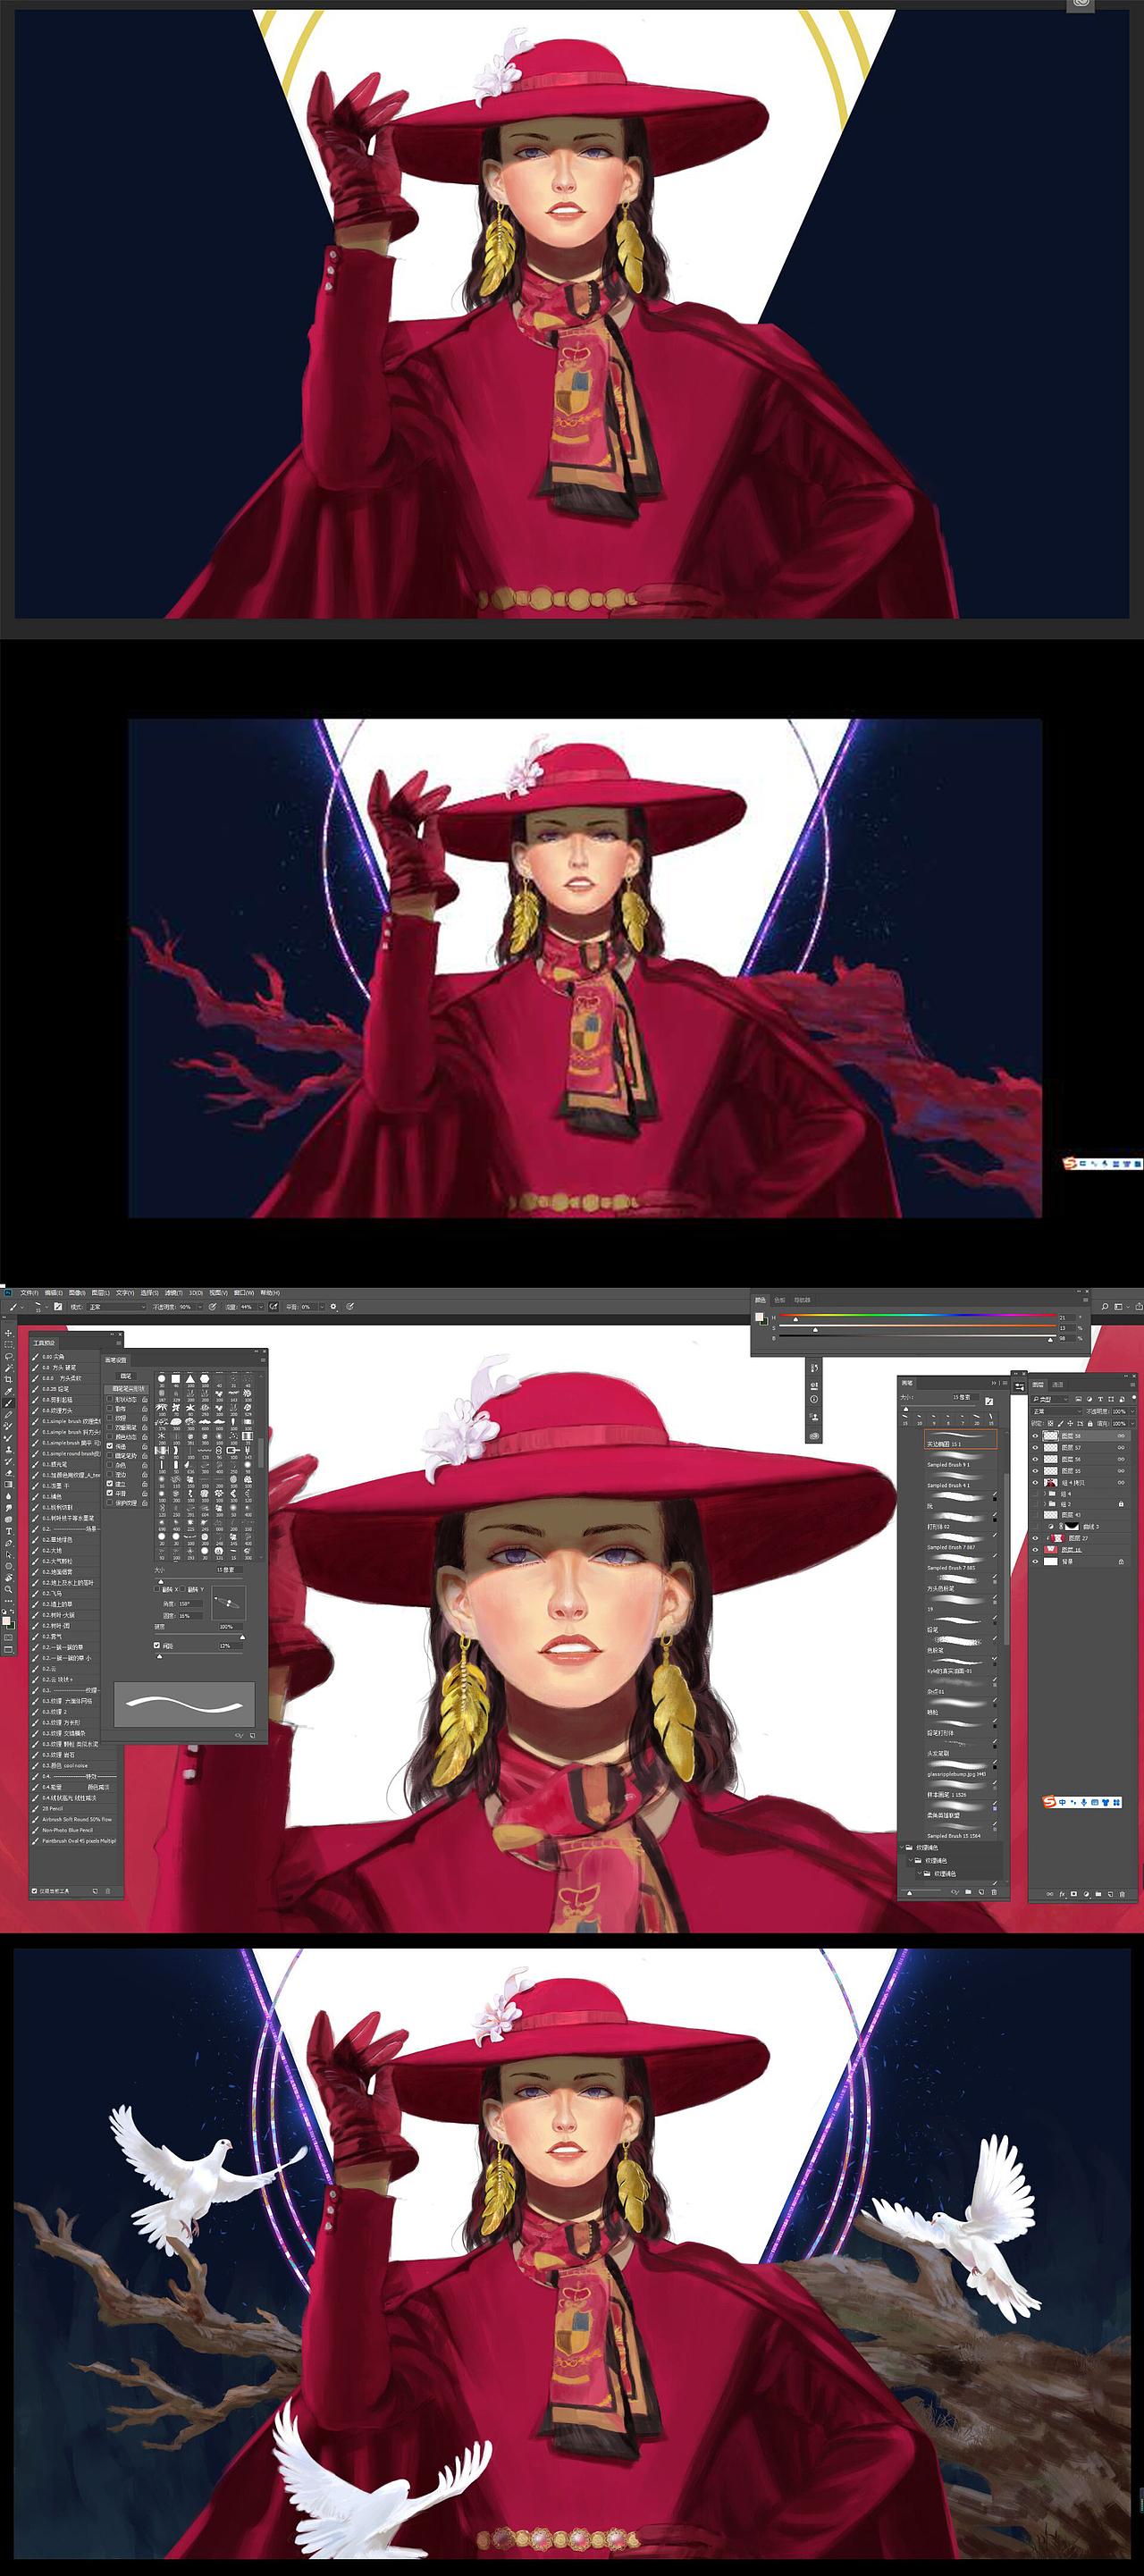1144x2576 pixels.
Task: Open brush settings toggle in Brushes panel
Action: coord(989,1401)
